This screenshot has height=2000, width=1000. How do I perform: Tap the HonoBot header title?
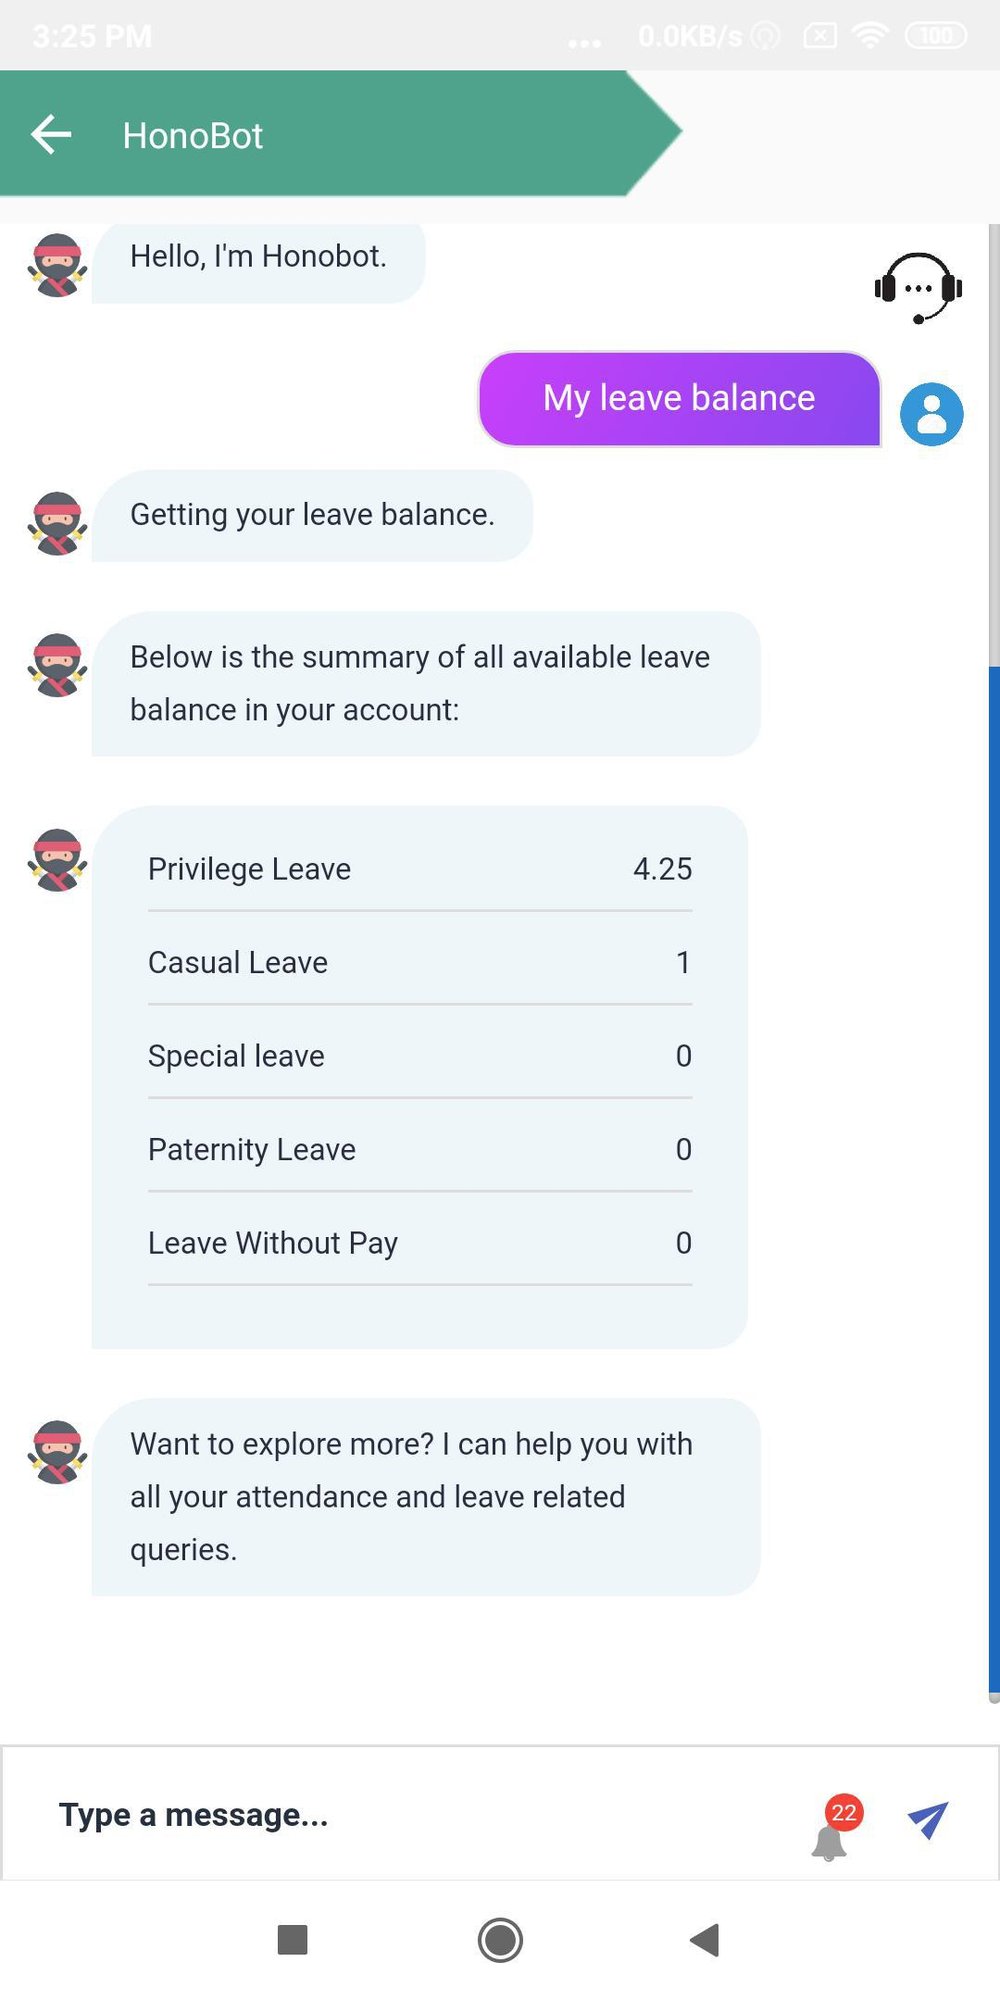click(193, 135)
